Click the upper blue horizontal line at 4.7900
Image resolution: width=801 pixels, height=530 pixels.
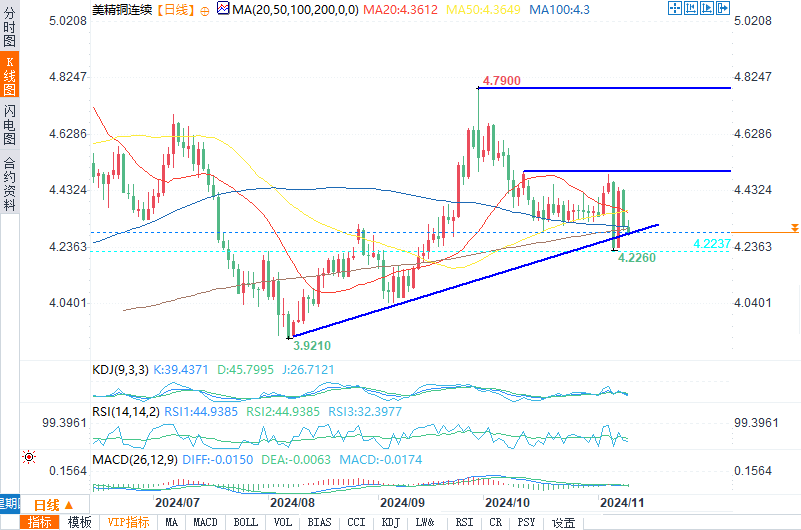point(605,88)
